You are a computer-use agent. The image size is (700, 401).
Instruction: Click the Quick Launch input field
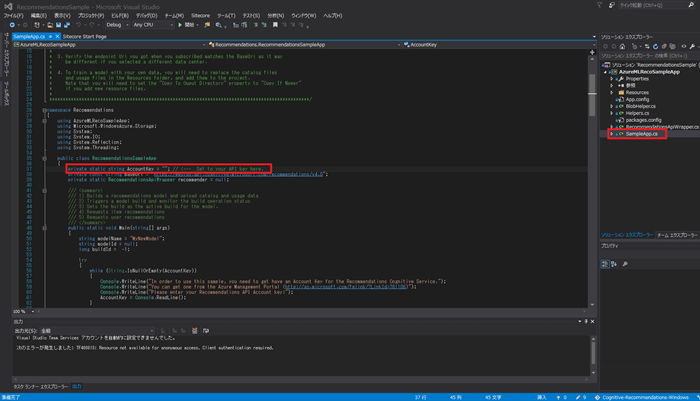(x=653, y=5)
